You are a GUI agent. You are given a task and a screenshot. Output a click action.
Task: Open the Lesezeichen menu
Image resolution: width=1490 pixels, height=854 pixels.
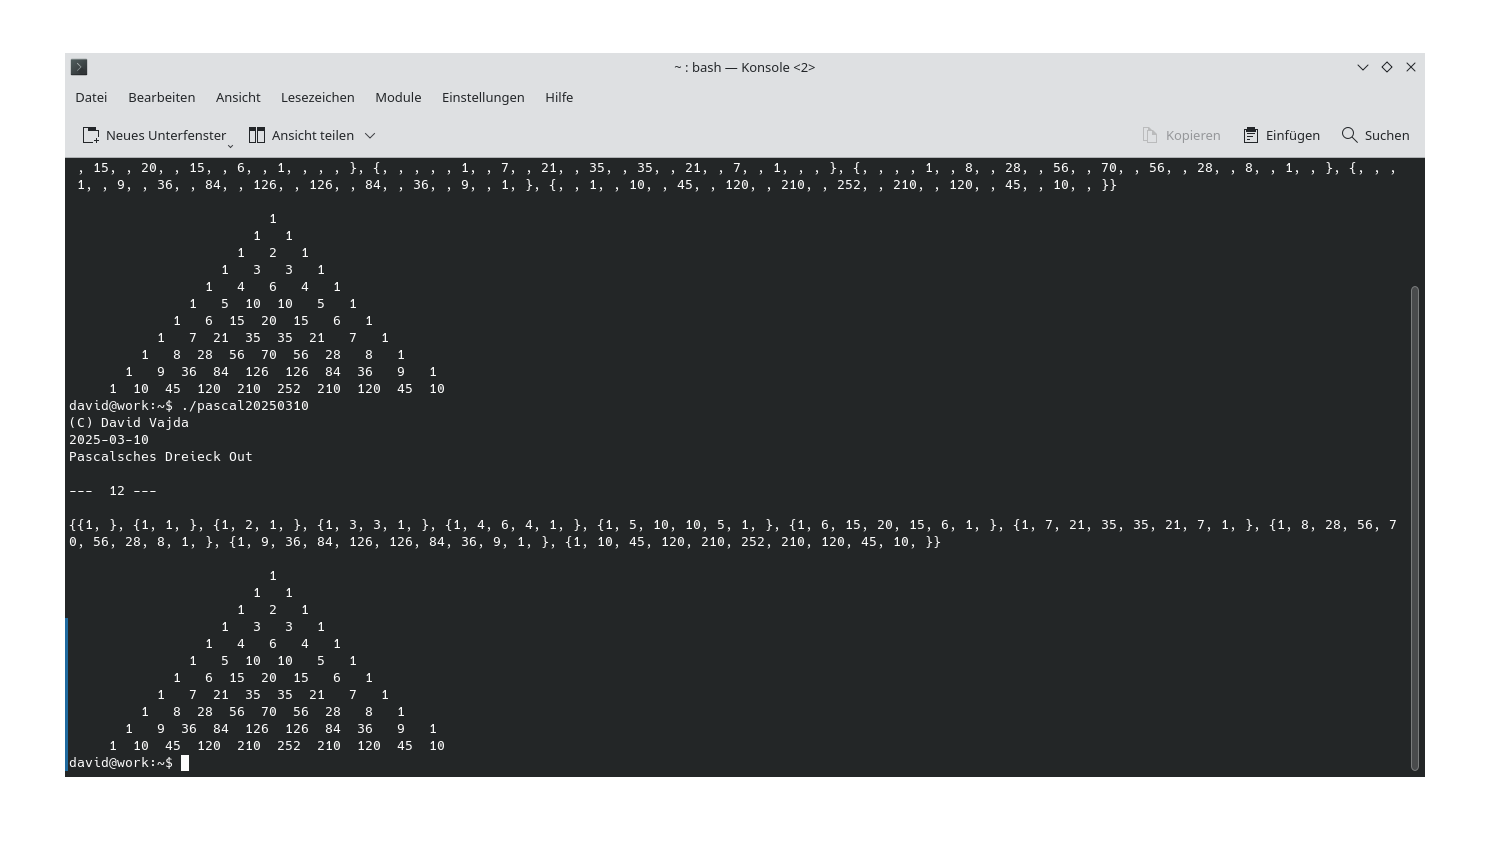[x=317, y=97]
